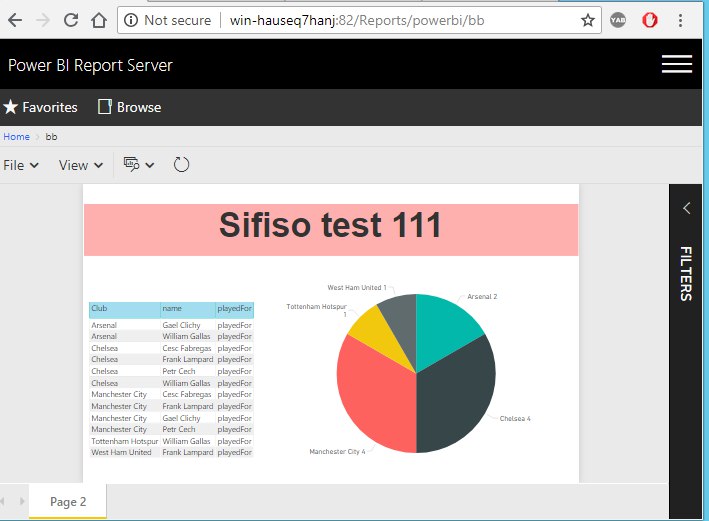The height and width of the screenshot is (521, 709).
Task: Click the 'Gael Clichy' cell in Arsenal row
Action: (181, 325)
